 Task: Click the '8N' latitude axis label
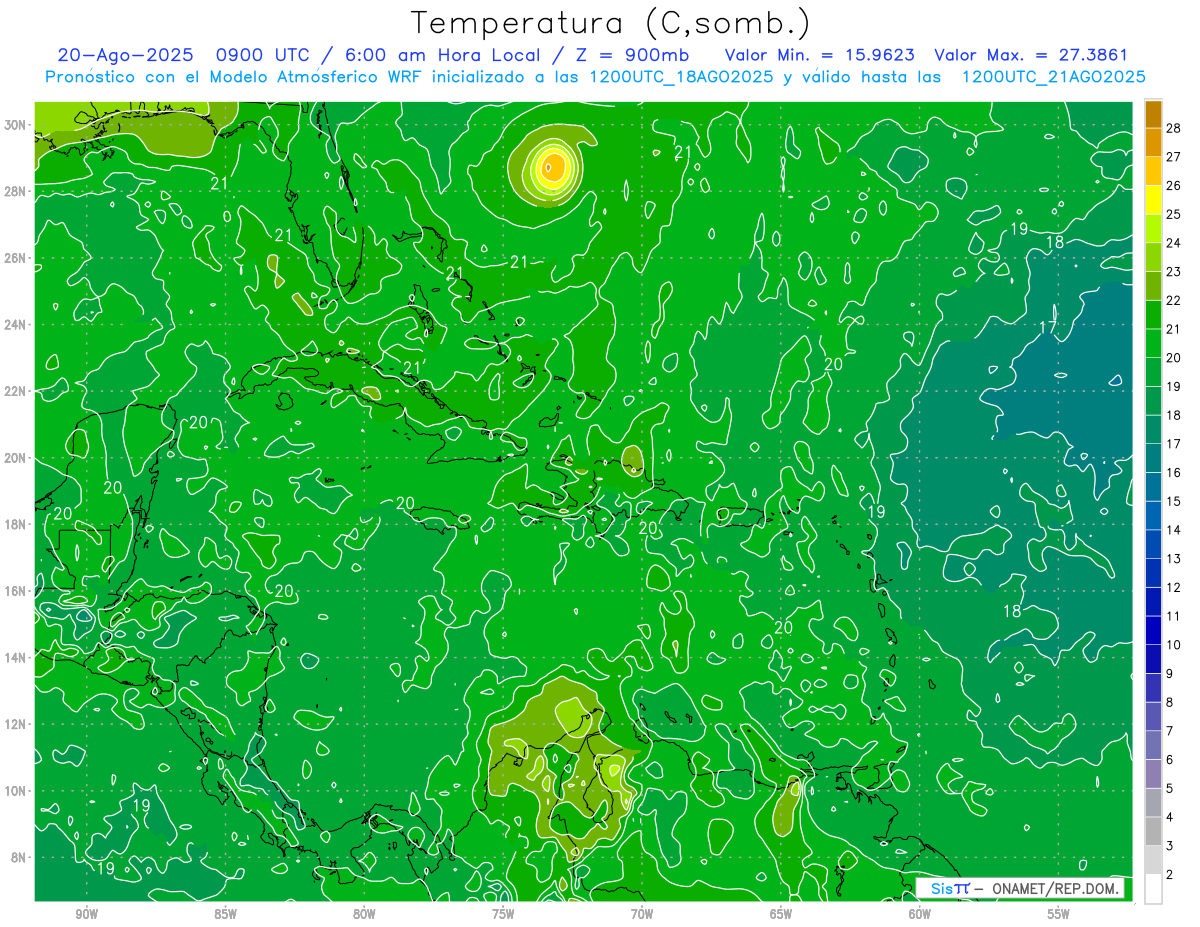pyautogui.click(x=19, y=857)
